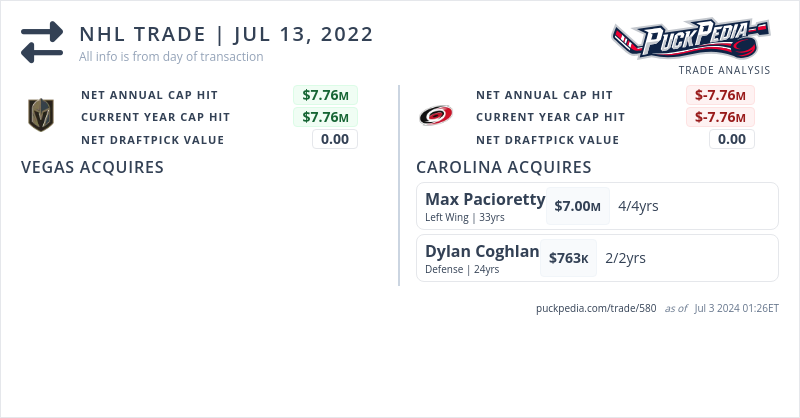Click the puckpedia.com/trade/580 link
The height and width of the screenshot is (418, 800).
(596, 308)
